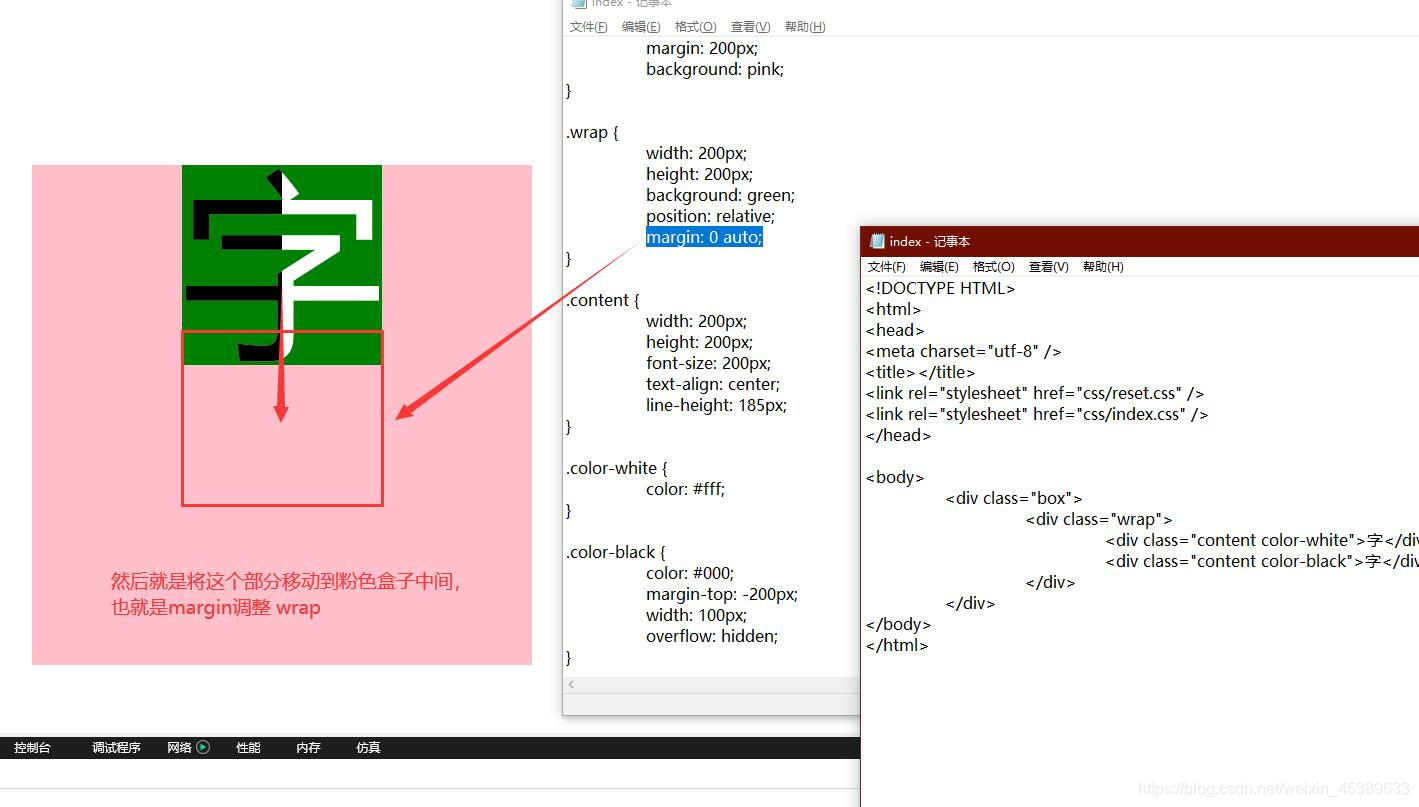Open 文件(F) menu in the back CSS Notepad window
This screenshot has height=807, width=1419.
pyautogui.click(x=588, y=27)
